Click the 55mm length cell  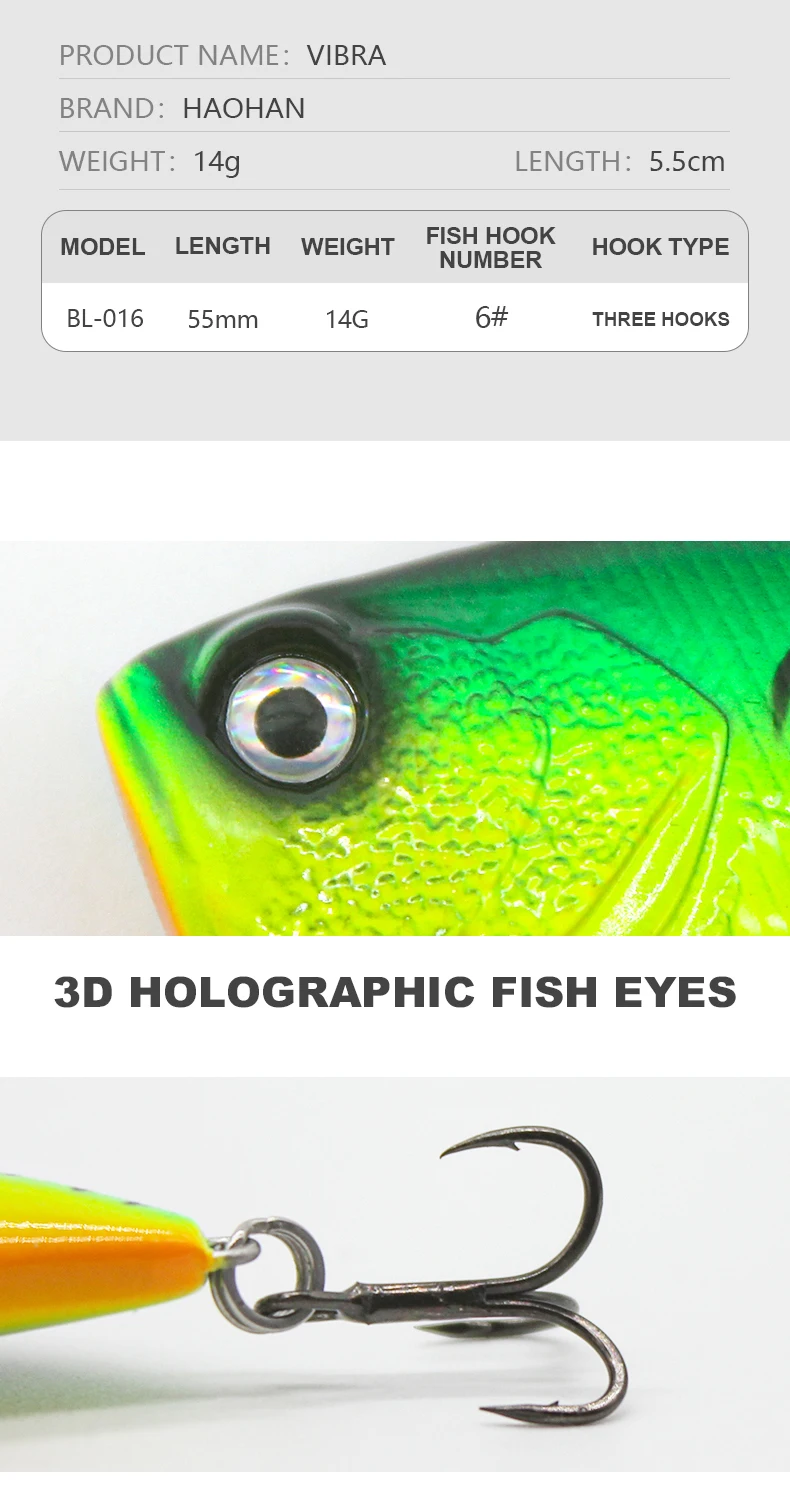pyautogui.click(x=223, y=320)
